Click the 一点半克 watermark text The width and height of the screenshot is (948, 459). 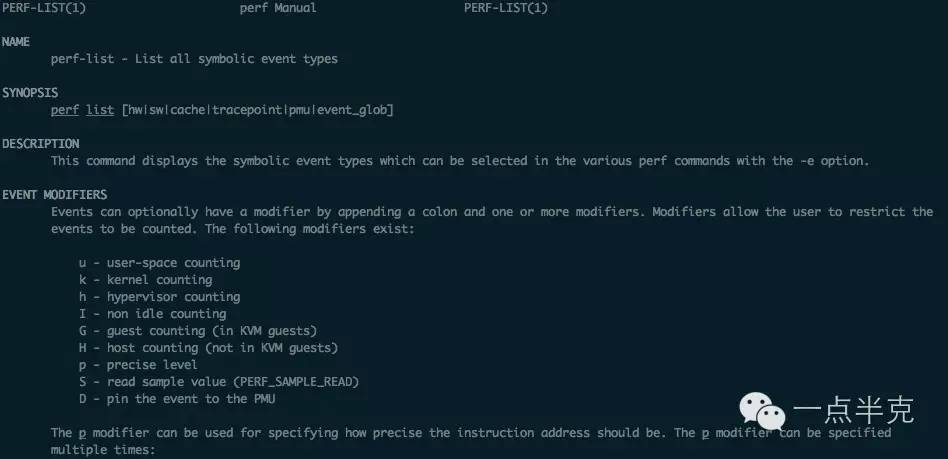coord(852,411)
